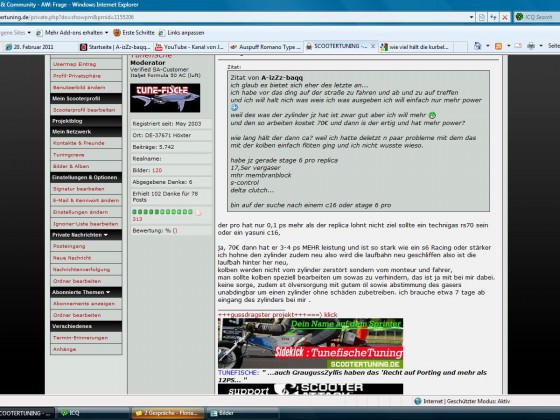This screenshot has width=560, height=420.
Task: Click the refresh arrows icon in address bar
Action: 493,17
